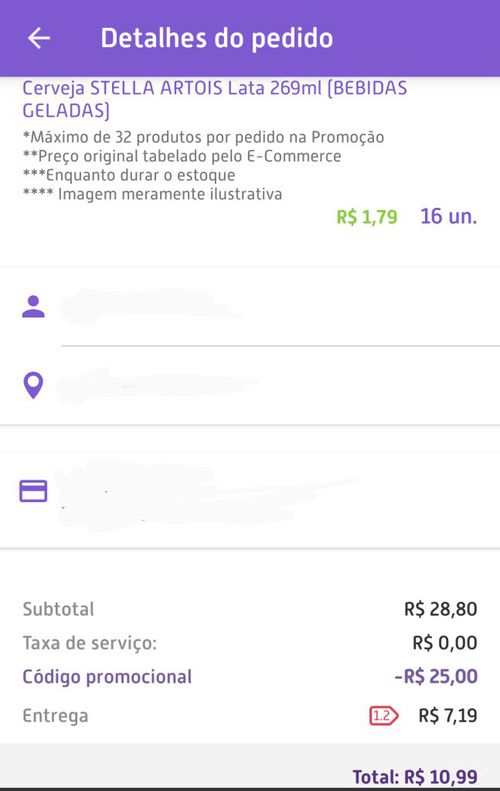Tap the back arrow in the header

click(x=39, y=38)
